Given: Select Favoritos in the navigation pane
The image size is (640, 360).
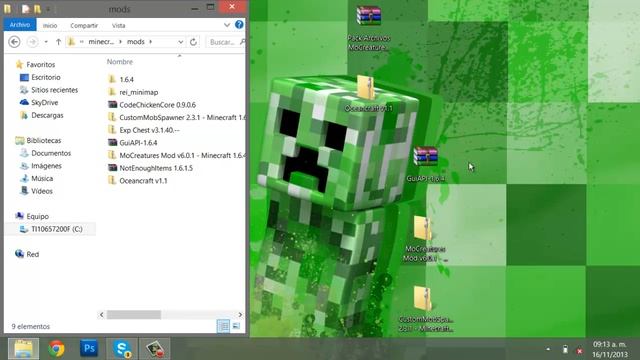Looking at the screenshot, I should [x=40, y=64].
